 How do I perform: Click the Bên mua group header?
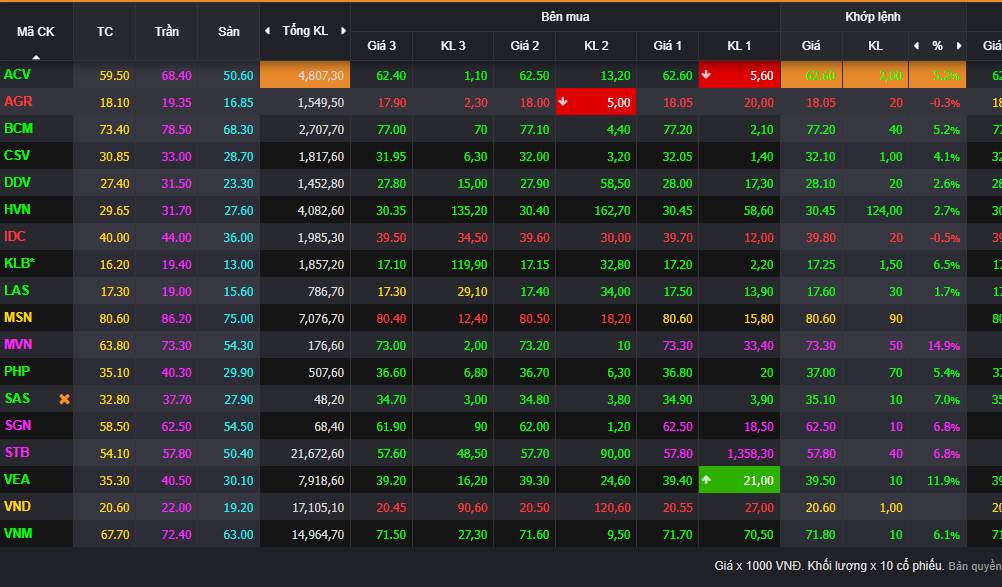(x=565, y=17)
